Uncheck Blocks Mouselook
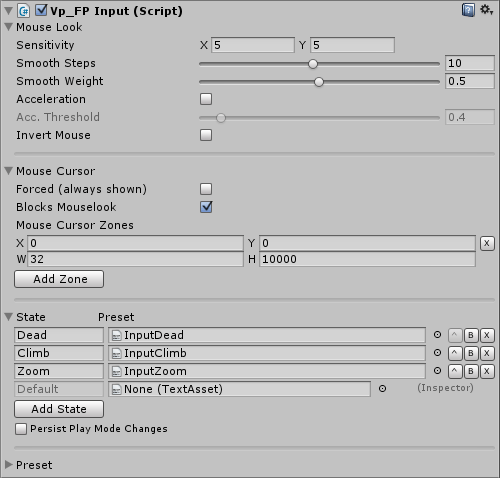Viewport: 500px width, 478px height. coord(206,207)
